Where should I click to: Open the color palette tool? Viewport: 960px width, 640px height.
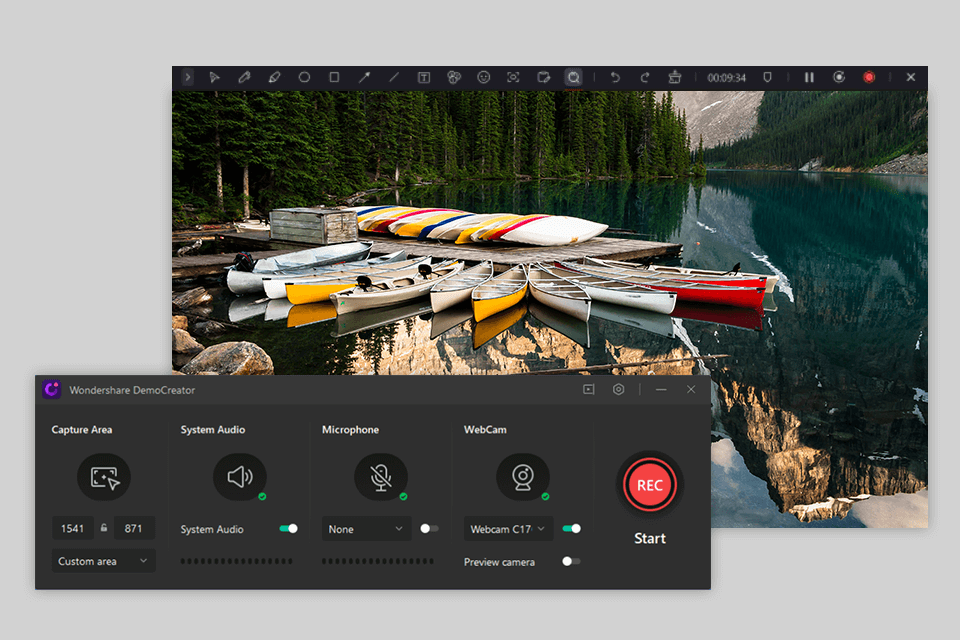click(454, 78)
